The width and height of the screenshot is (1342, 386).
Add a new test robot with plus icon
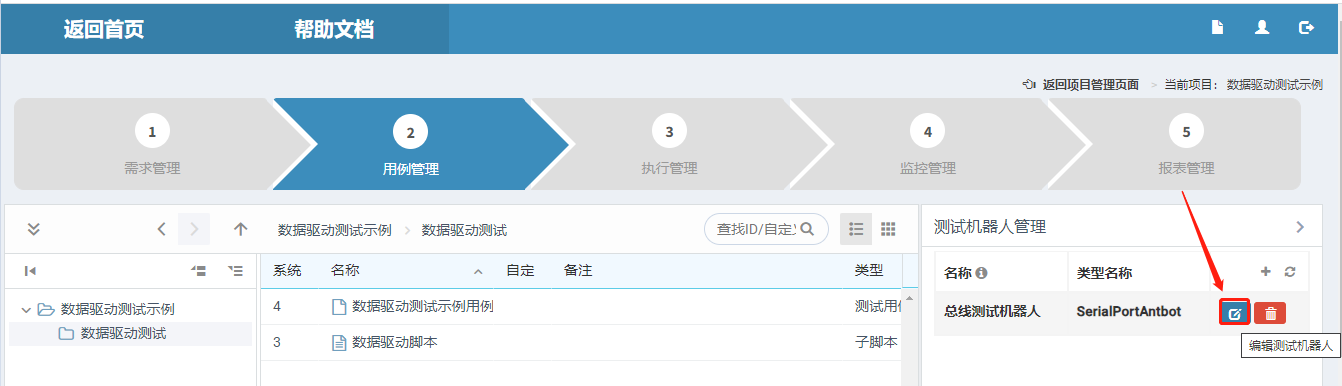click(1265, 272)
